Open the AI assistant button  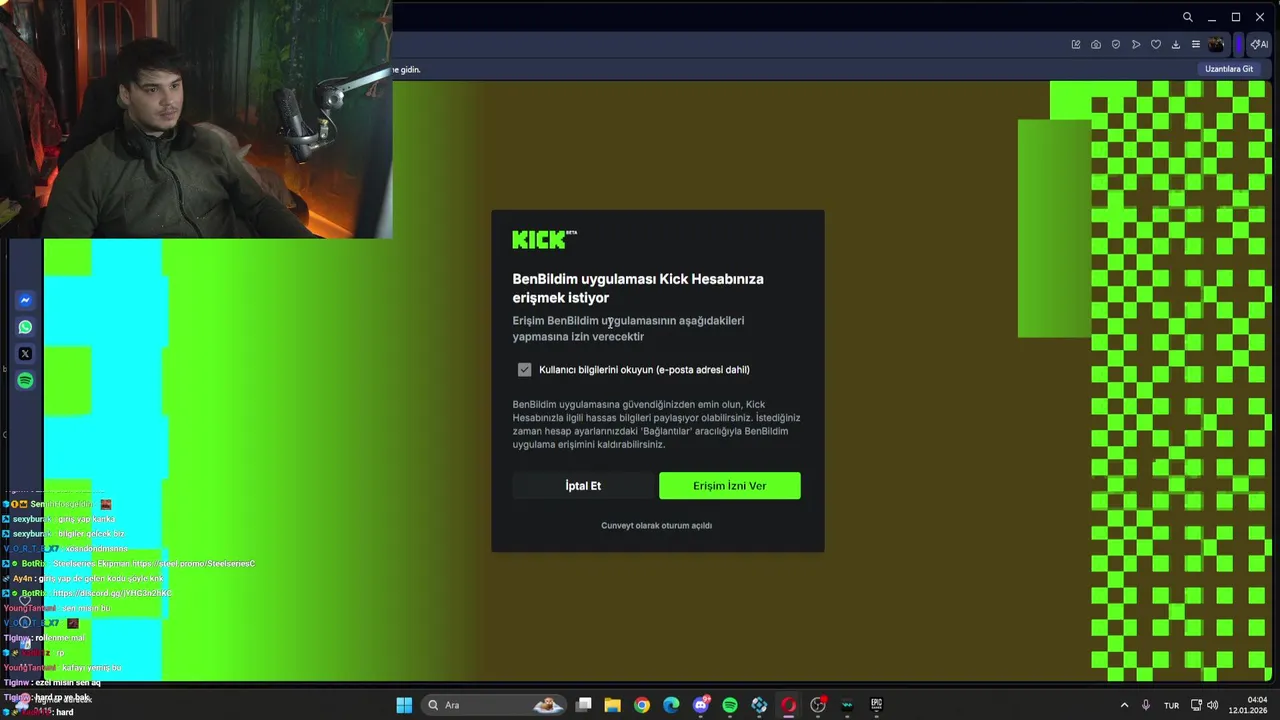[1259, 44]
